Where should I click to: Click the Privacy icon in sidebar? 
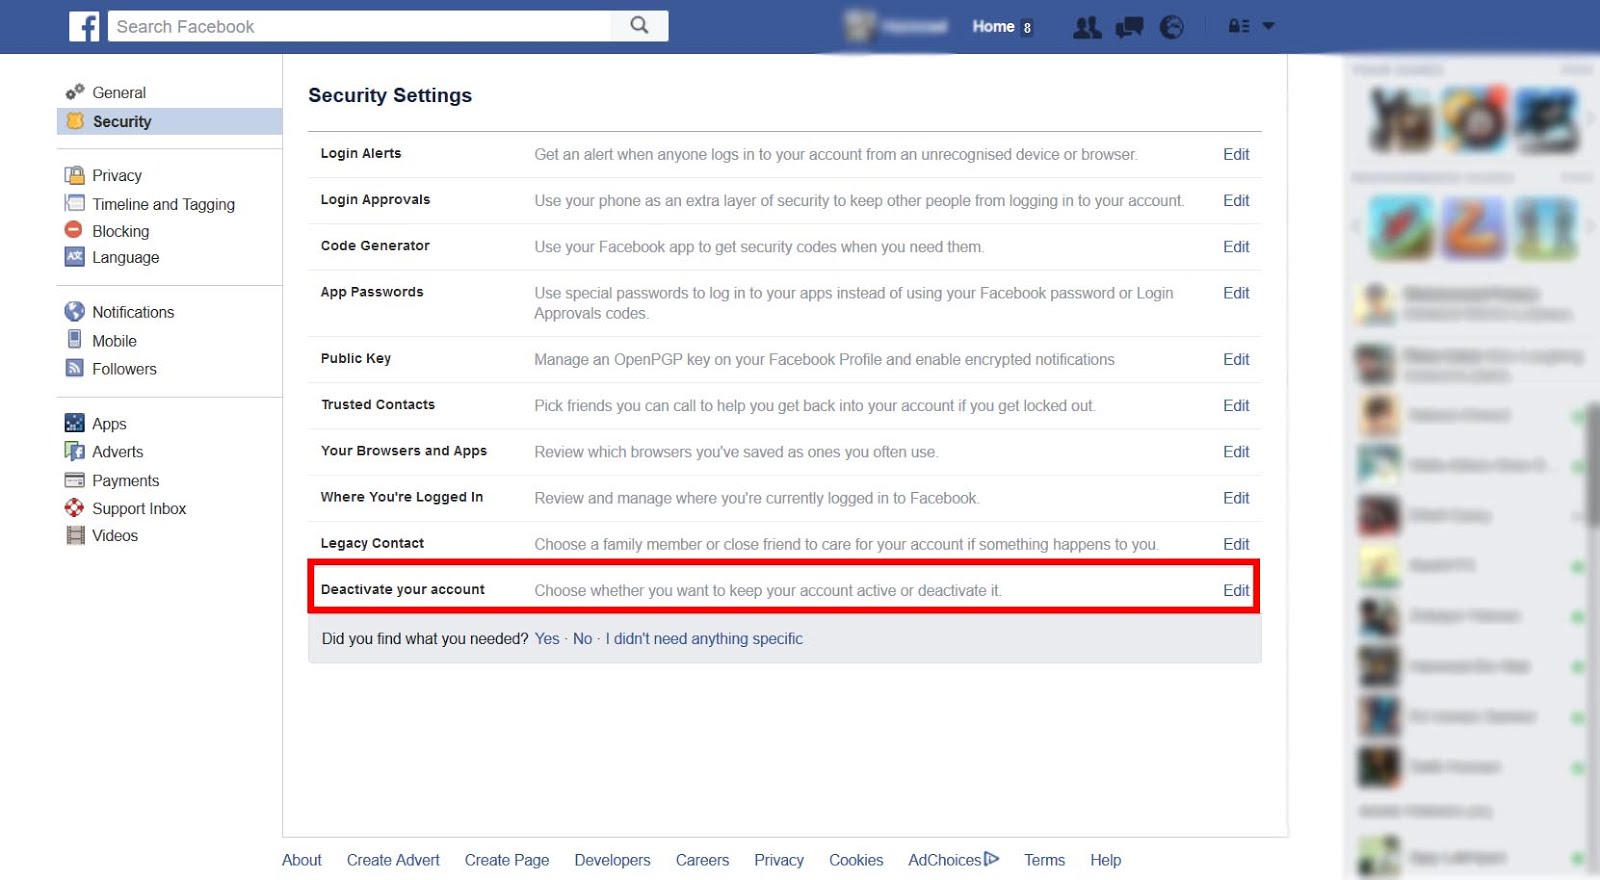tap(75, 175)
